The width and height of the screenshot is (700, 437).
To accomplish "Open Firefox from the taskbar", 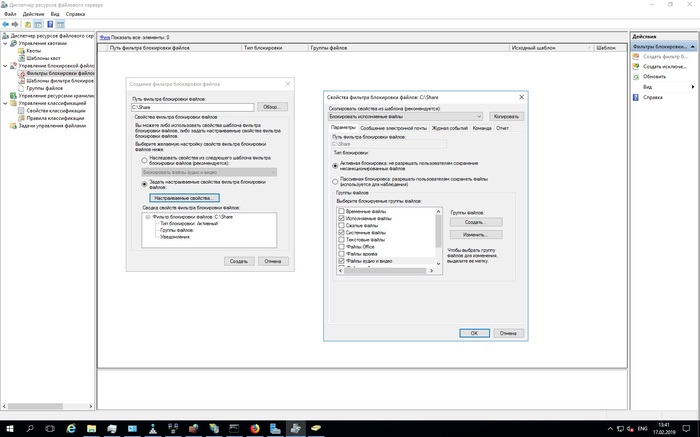I will click(x=254, y=428).
